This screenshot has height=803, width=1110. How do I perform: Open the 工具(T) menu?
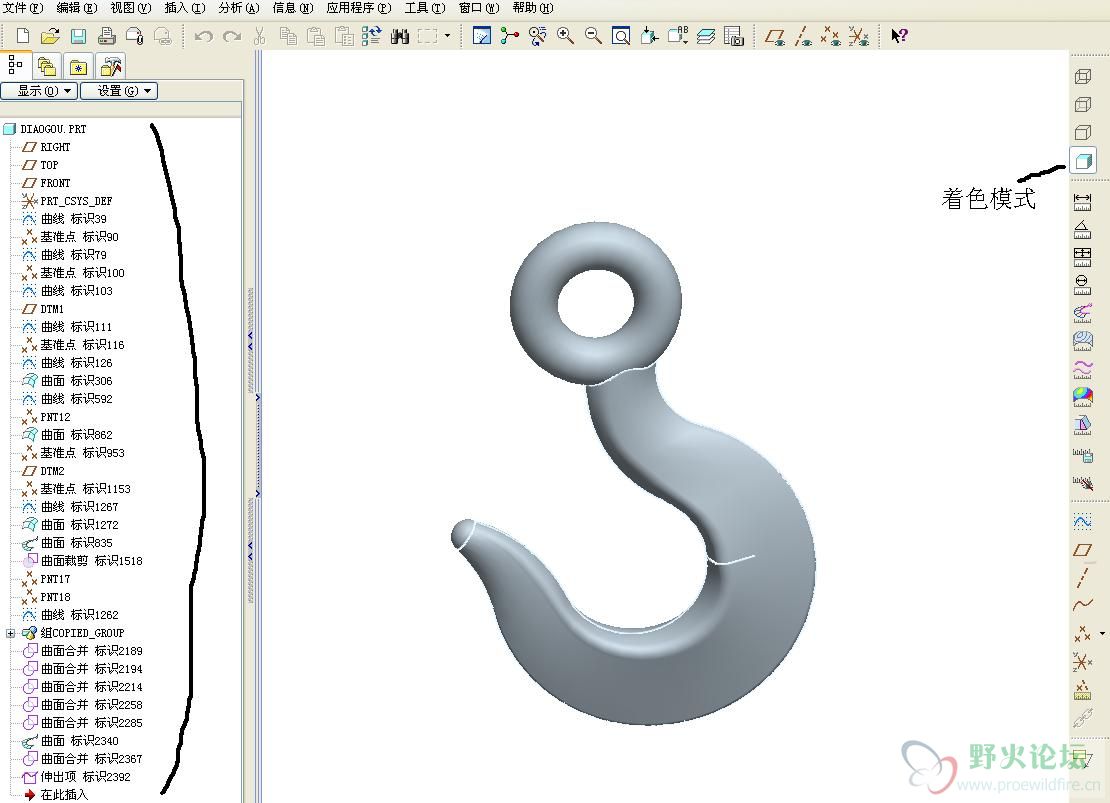[425, 8]
